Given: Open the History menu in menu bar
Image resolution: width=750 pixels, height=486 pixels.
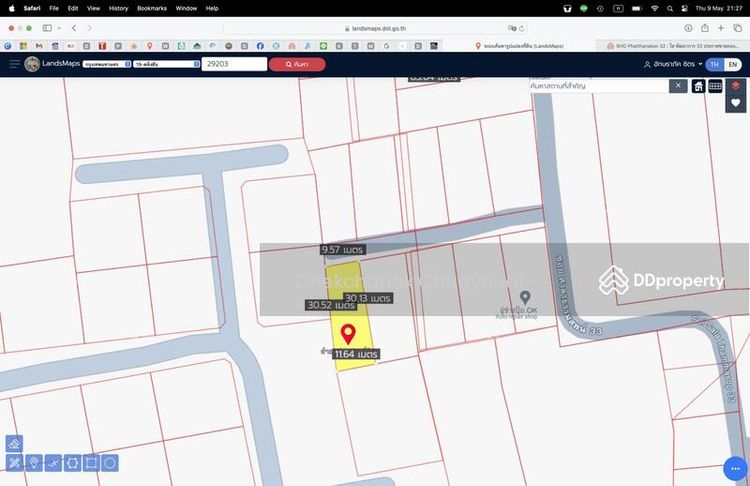Looking at the screenshot, I should click(x=118, y=7).
